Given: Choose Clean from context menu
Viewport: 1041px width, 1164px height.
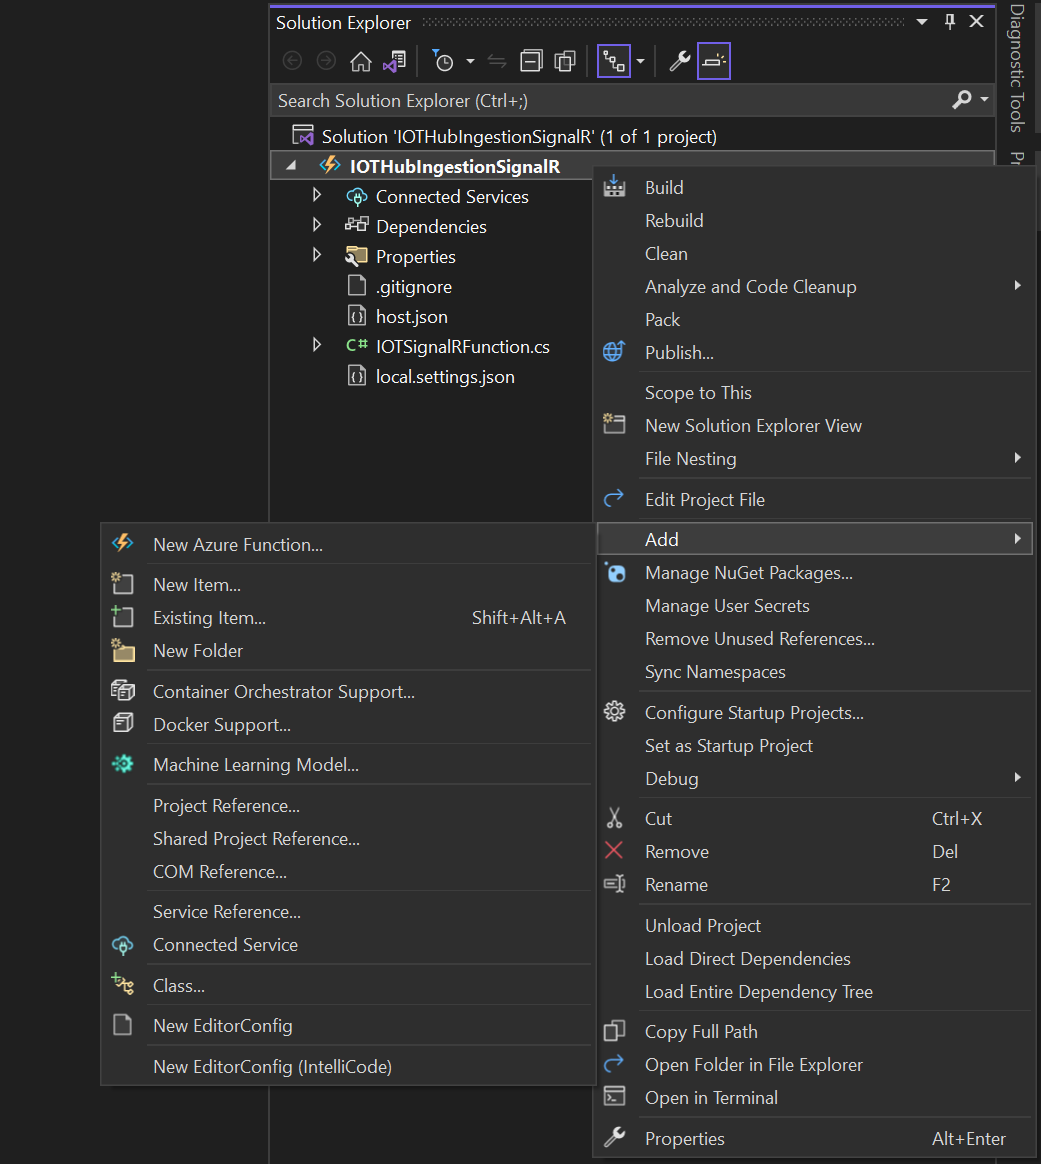Looking at the screenshot, I should click(x=815, y=254).
